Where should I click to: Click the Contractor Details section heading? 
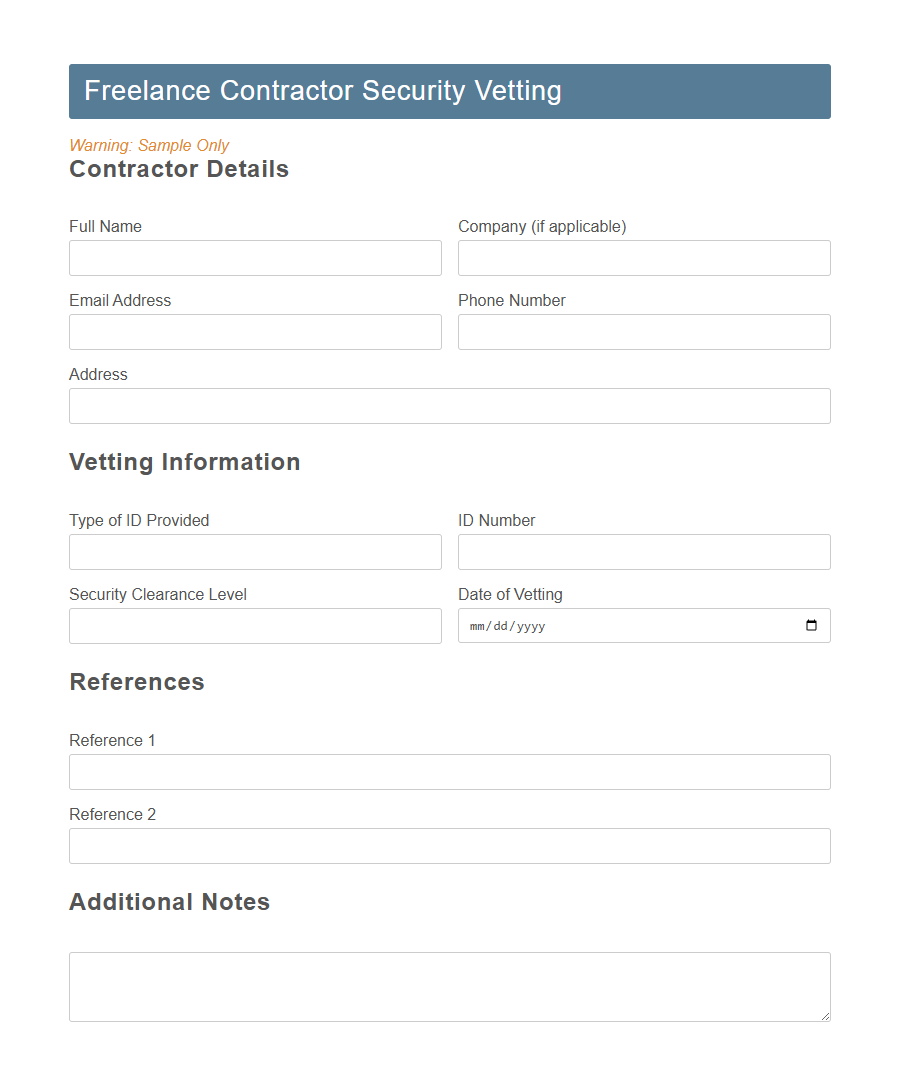pos(178,169)
